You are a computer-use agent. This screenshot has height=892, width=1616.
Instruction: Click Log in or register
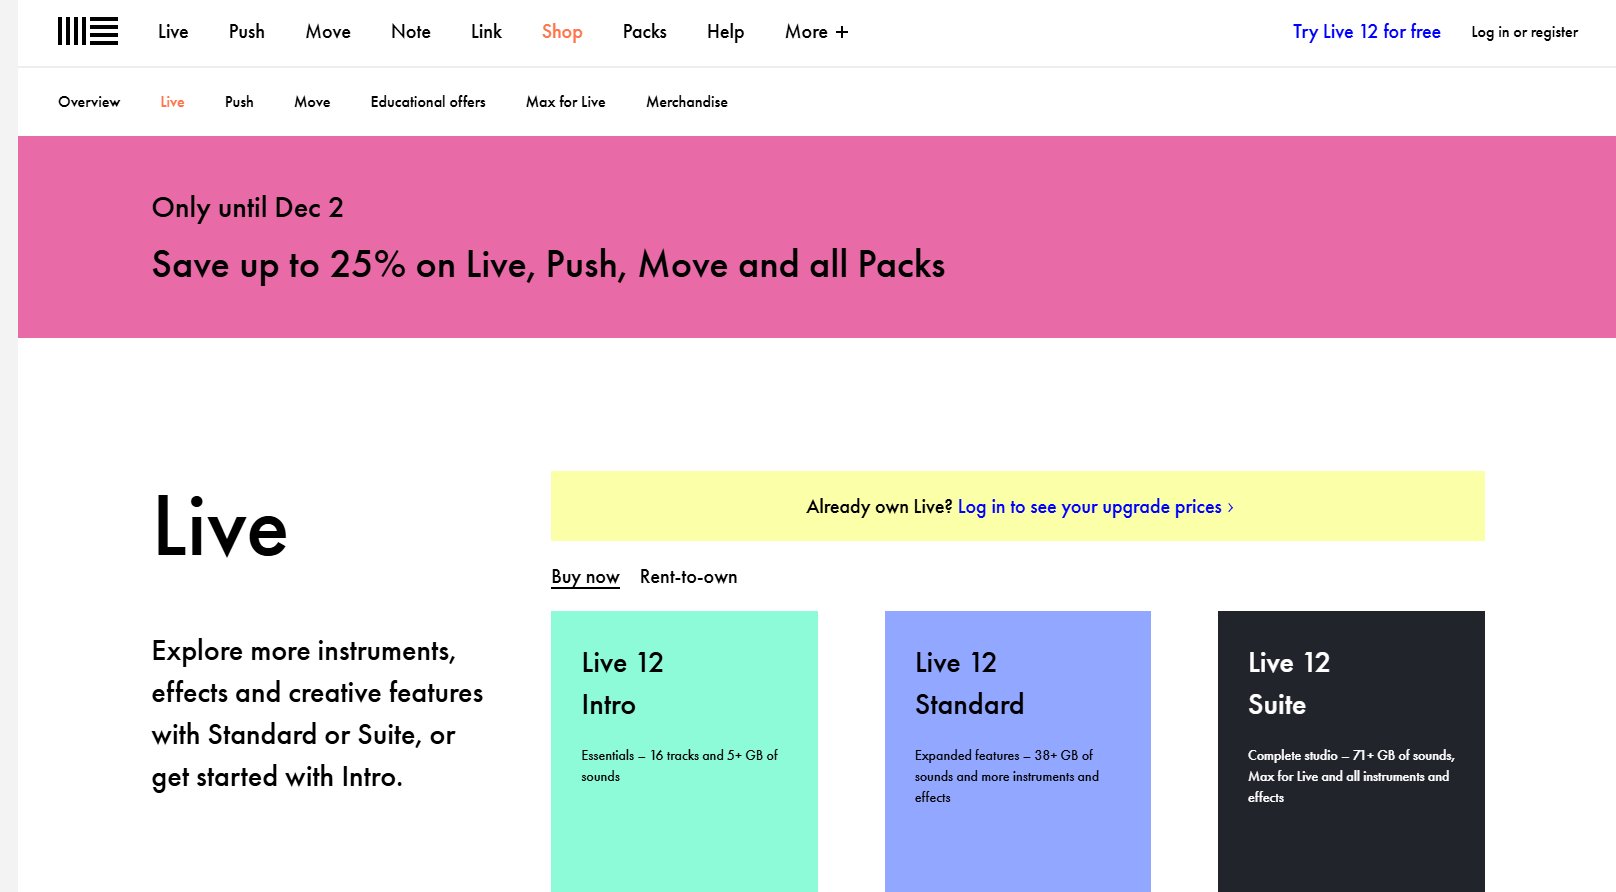[x=1524, y=32]
